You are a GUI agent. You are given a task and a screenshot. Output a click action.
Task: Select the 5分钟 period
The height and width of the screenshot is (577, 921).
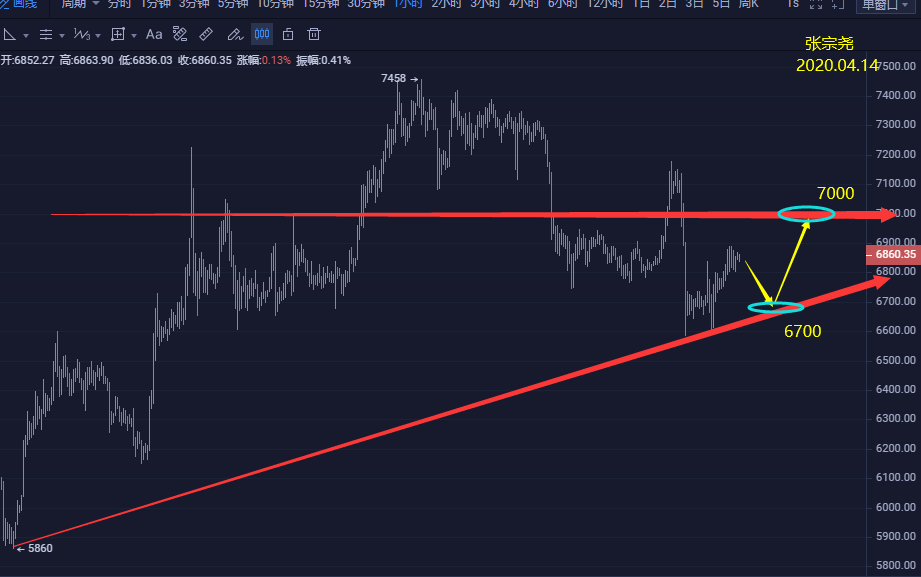coord(233,4)
